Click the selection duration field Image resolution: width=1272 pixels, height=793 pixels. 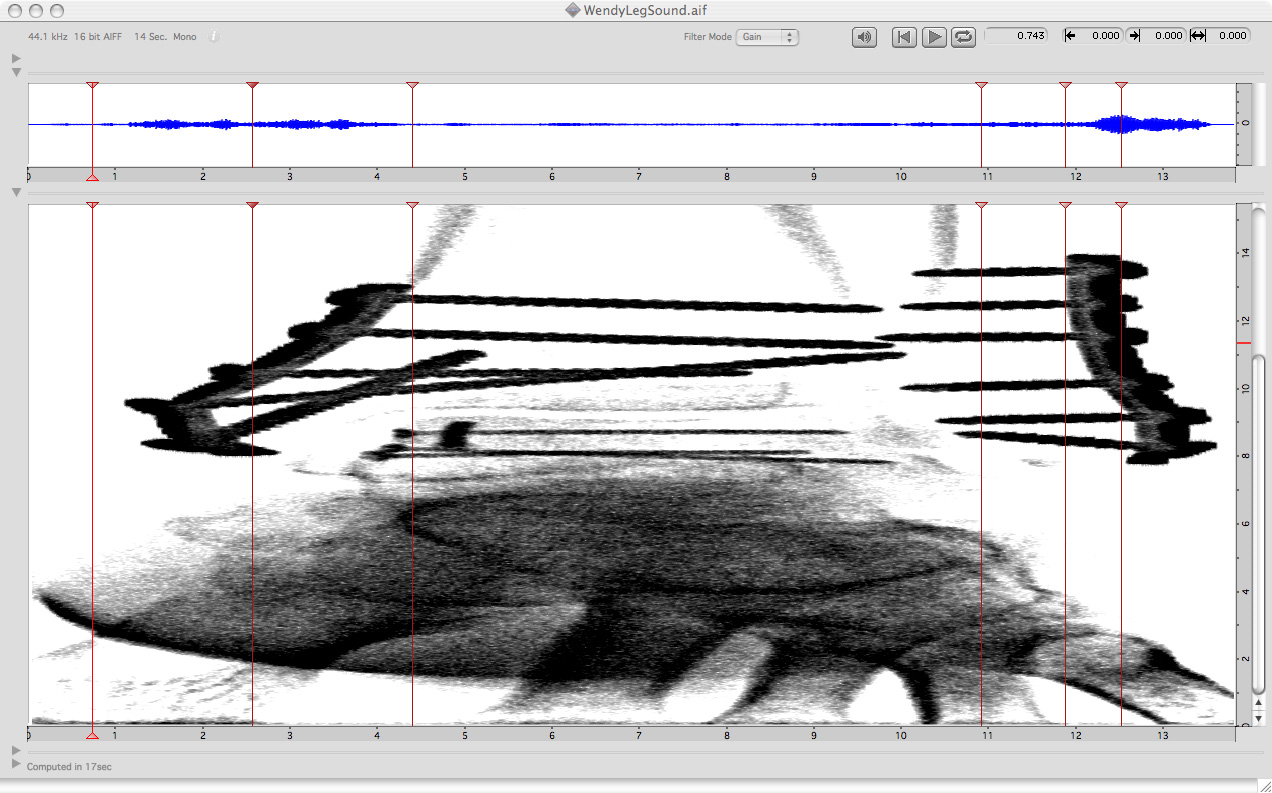click(1220, 36)
